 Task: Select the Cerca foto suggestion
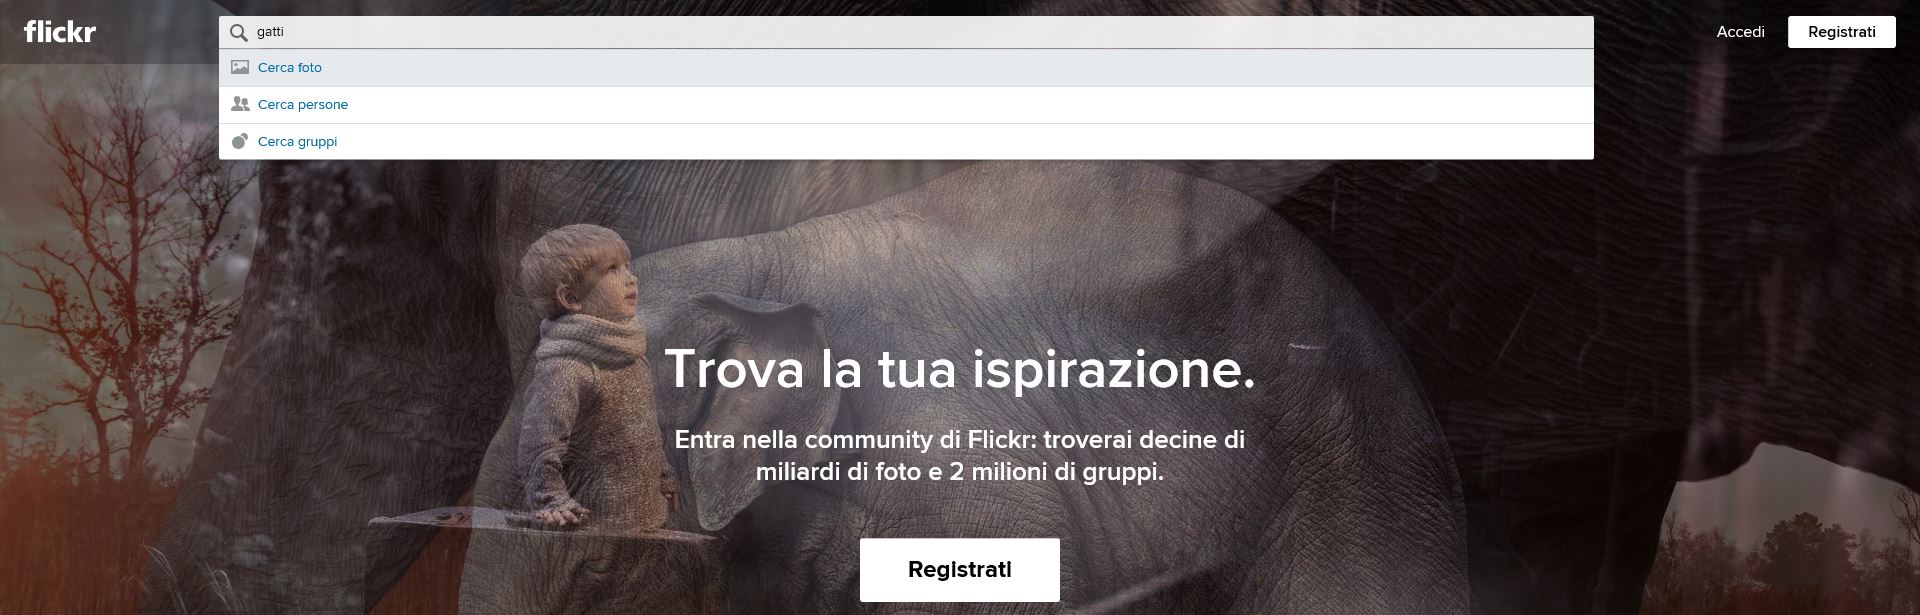tap(906, 68)
